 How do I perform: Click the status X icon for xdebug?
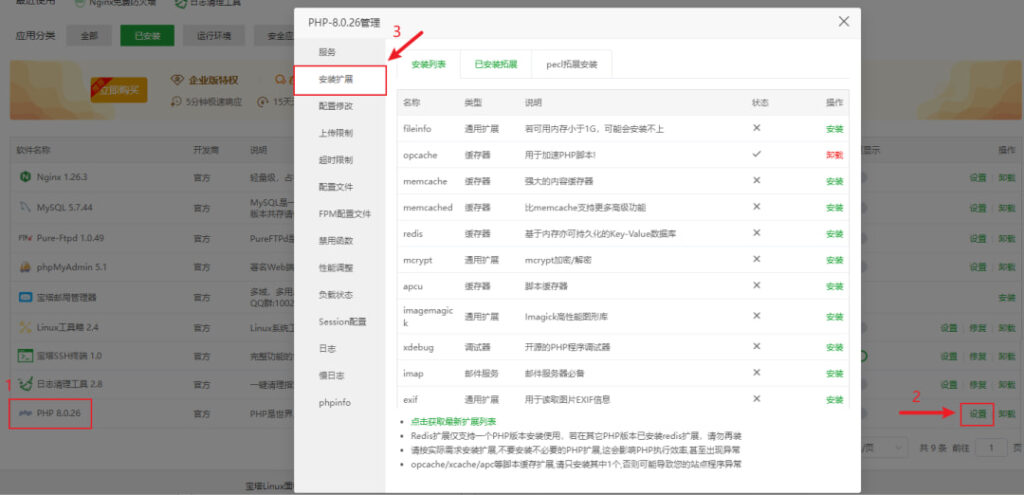(x=756, y=346)
